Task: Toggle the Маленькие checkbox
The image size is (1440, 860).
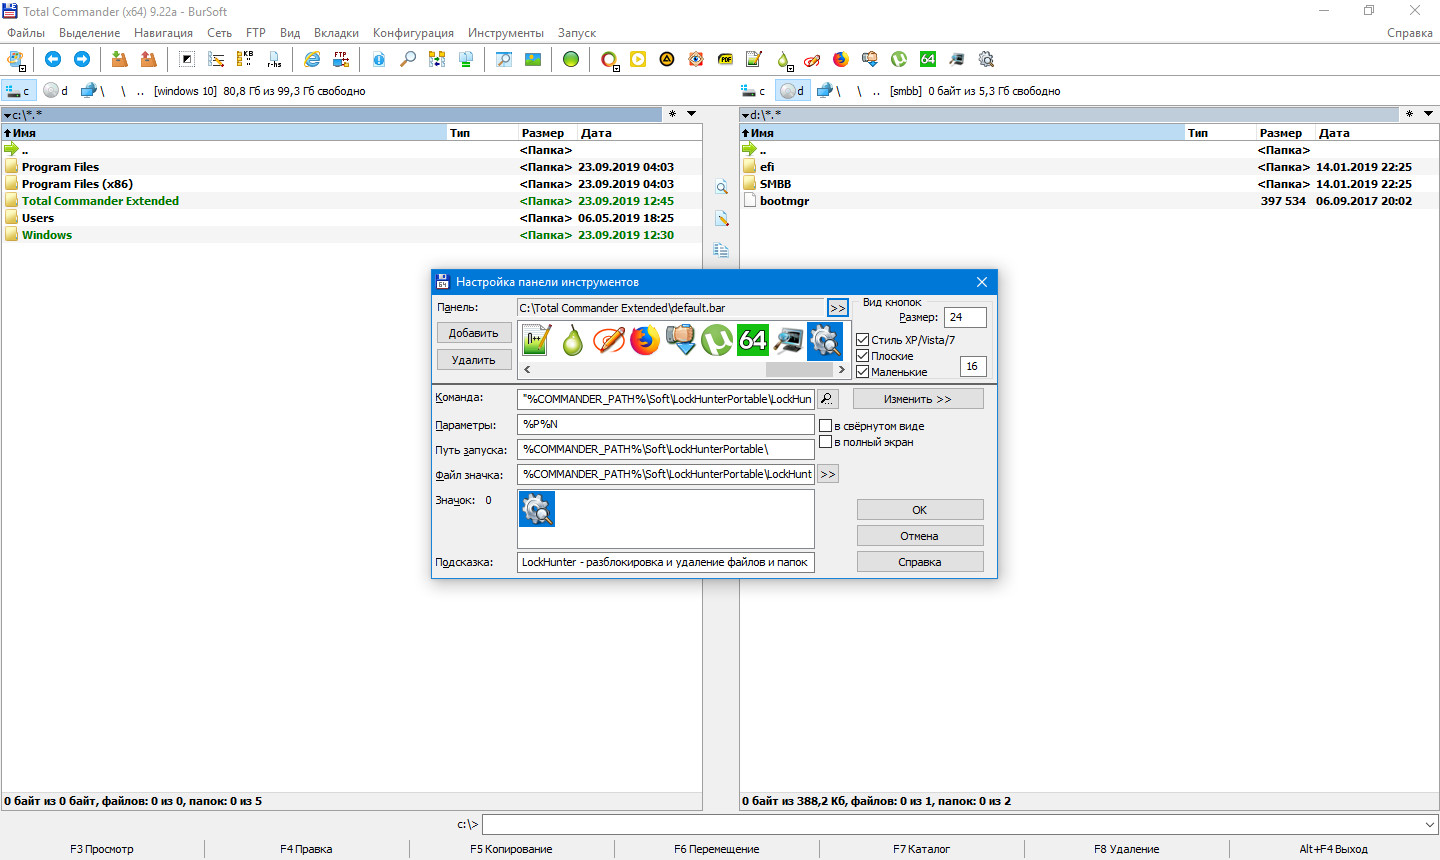Action: [x=863, y=372]
